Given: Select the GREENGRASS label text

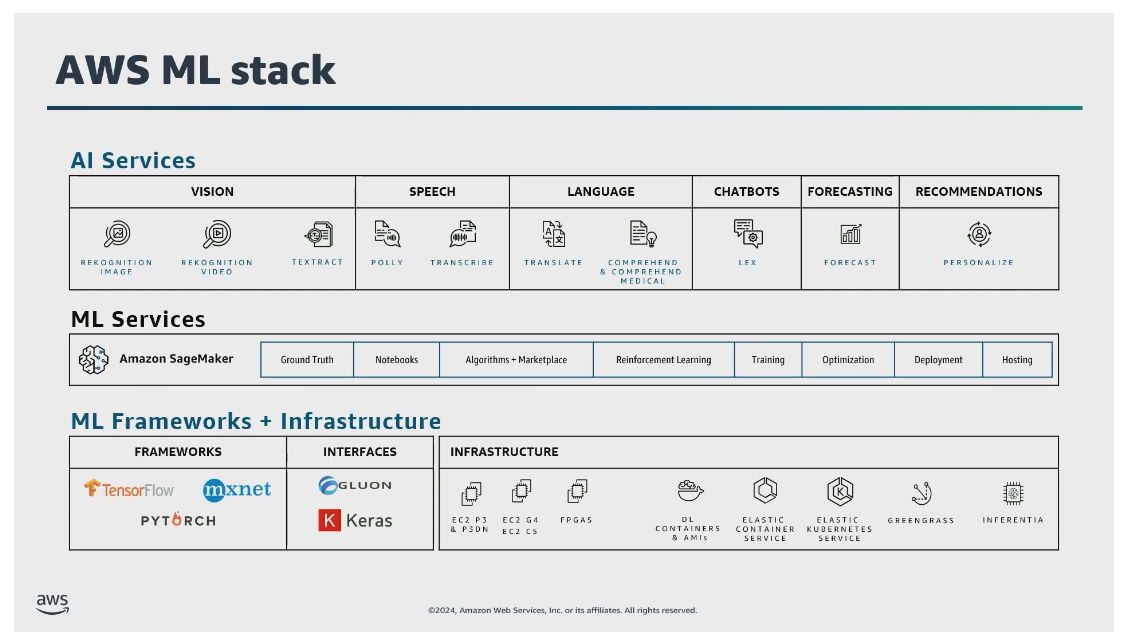Looking at the screenshot, I should (921, 520).
